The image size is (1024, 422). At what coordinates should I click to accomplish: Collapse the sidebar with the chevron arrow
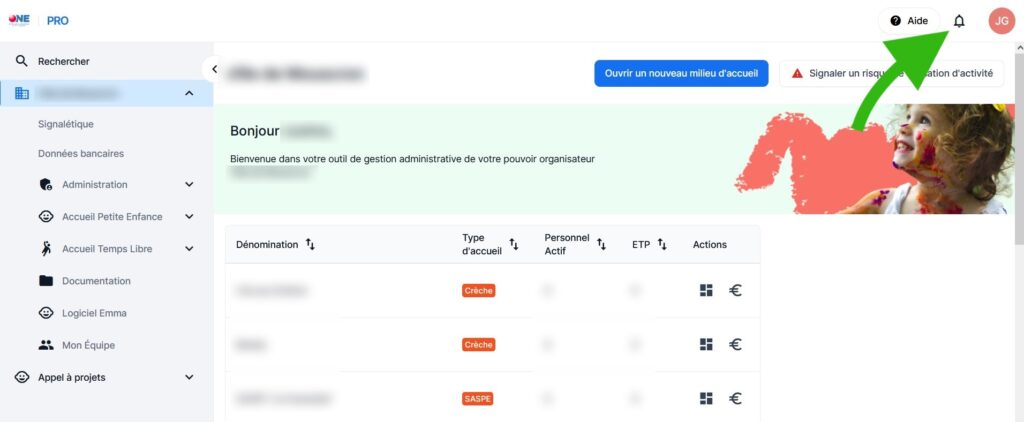point(213,69)
